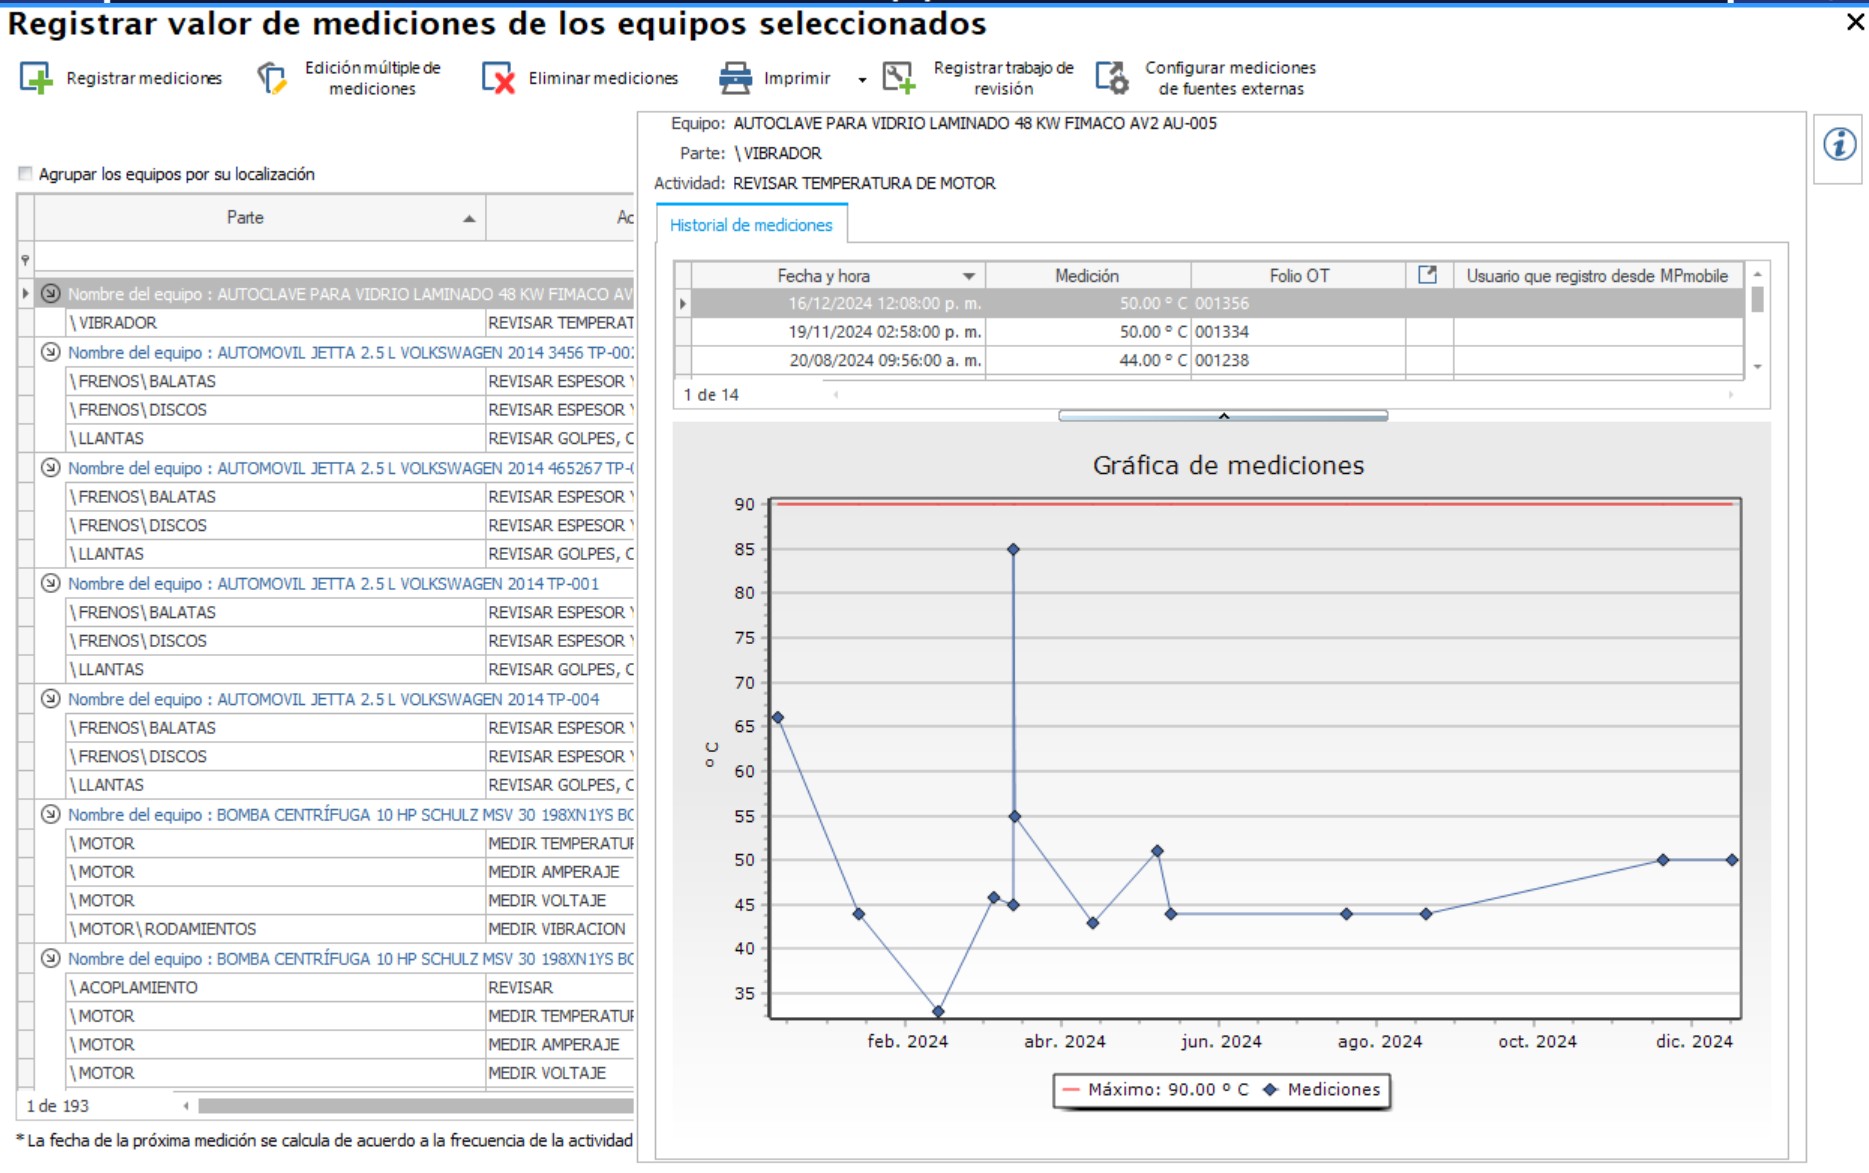Enable Agrupar los equipos por su localización
Screen dimensions: 1869x1173
click(26, 174)
